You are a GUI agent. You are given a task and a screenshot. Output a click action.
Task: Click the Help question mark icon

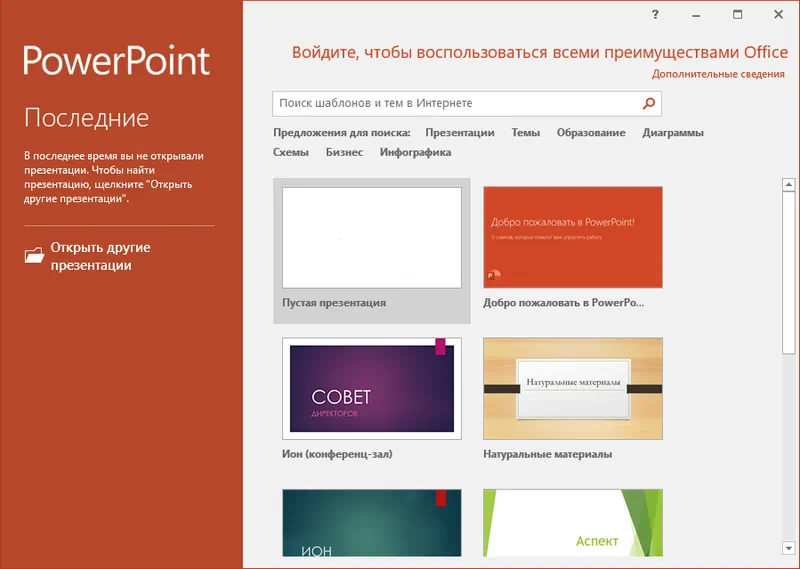(x=655, y=14)
